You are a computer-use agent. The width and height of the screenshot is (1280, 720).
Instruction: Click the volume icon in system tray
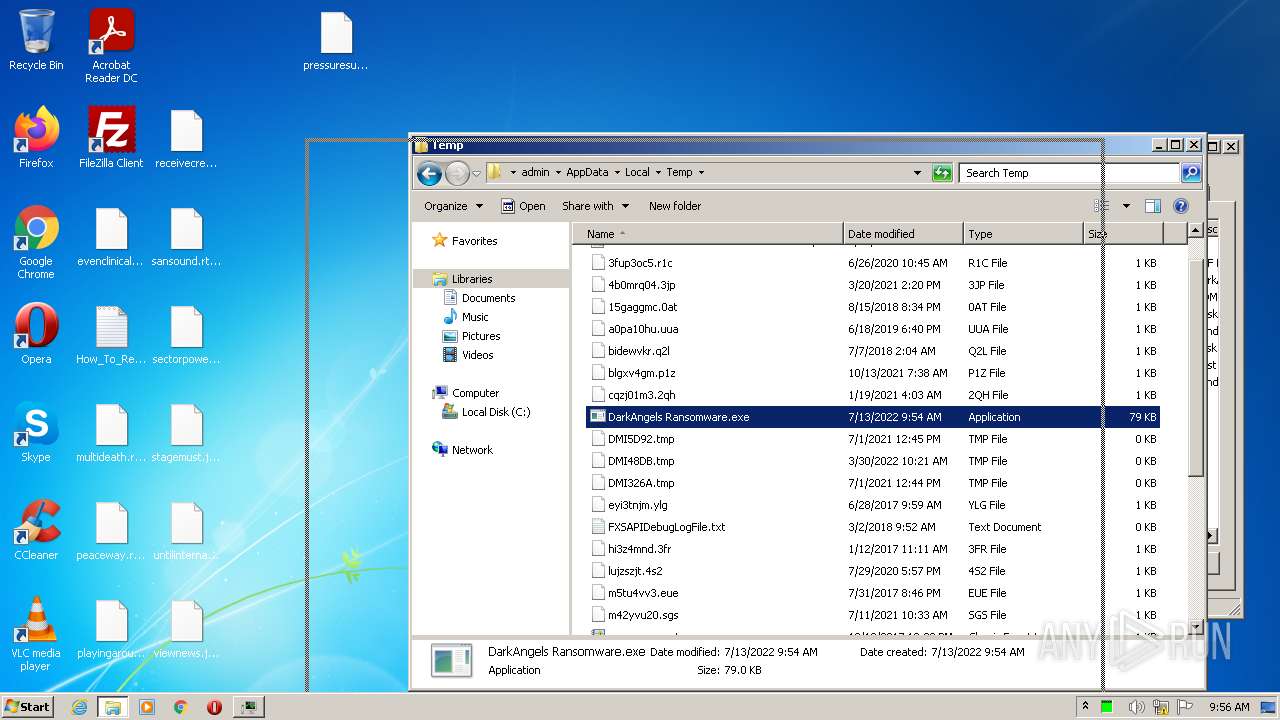(1138, 707)
